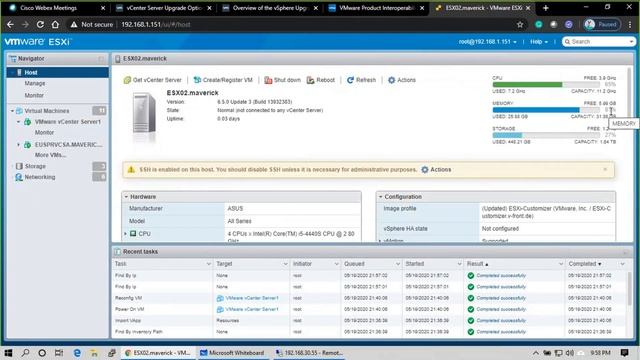Image resolution: width=640 pixels, height=360 pixels.
Task: Click the CPU usage bar
Action: pos(546,84)
